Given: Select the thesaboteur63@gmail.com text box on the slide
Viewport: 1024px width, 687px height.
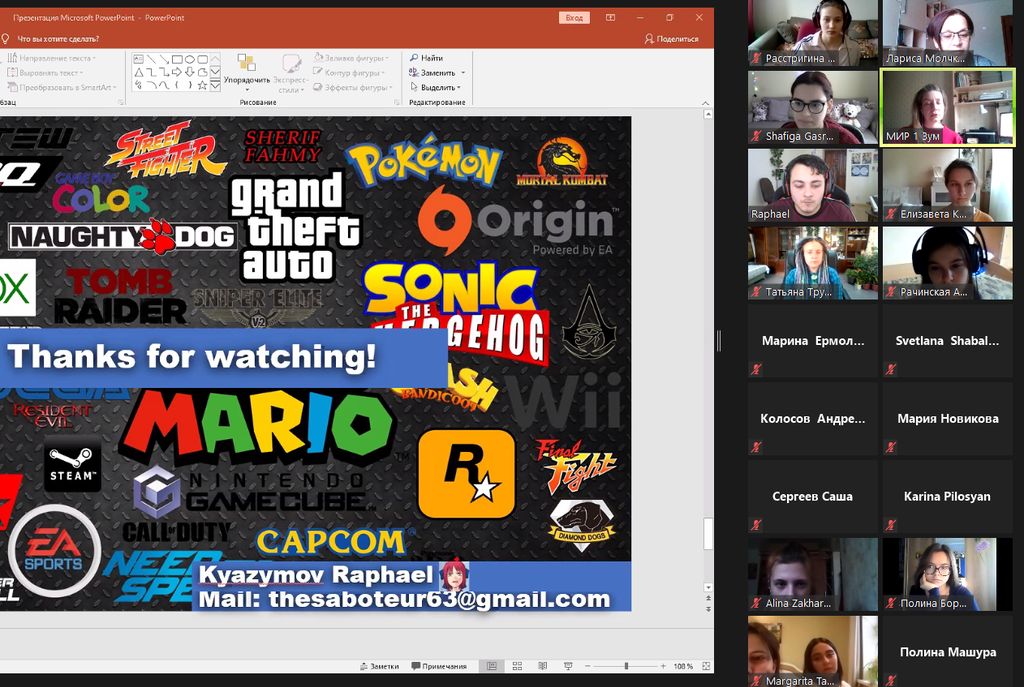Looking at the screenshot, I should (411, 586).
